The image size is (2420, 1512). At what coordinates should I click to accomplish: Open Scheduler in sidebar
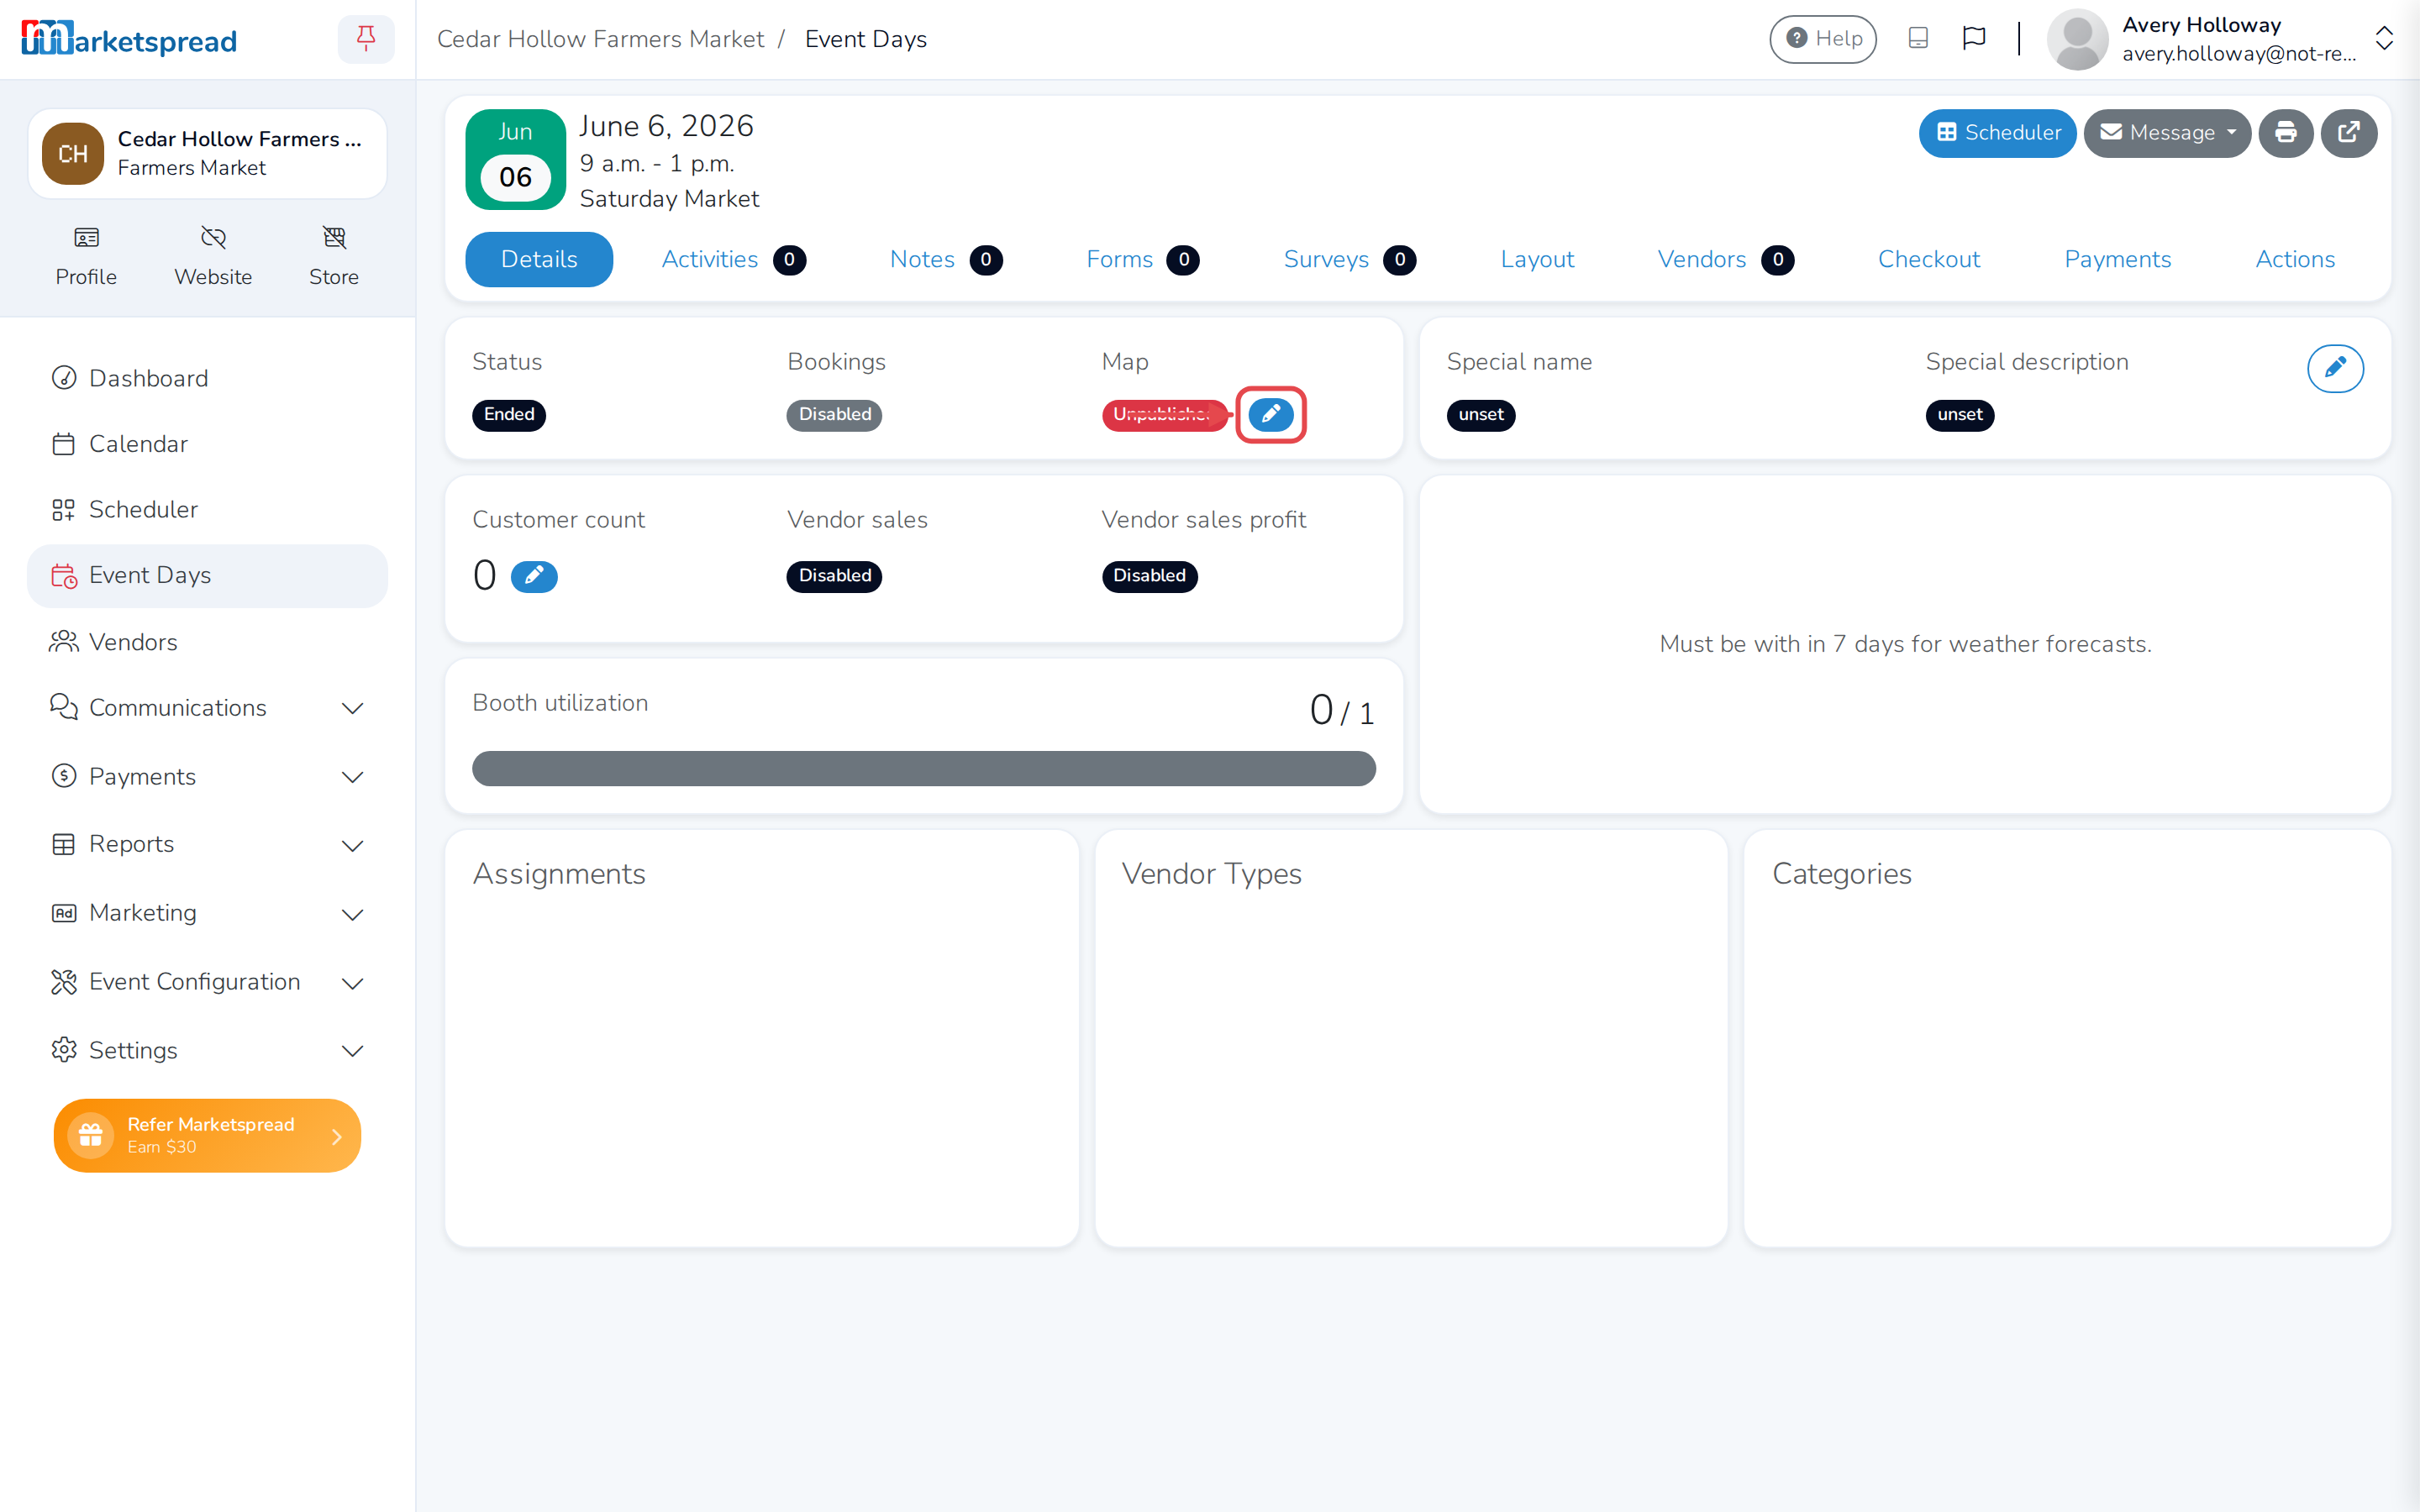pyautogui.click(x=207, y=510)
